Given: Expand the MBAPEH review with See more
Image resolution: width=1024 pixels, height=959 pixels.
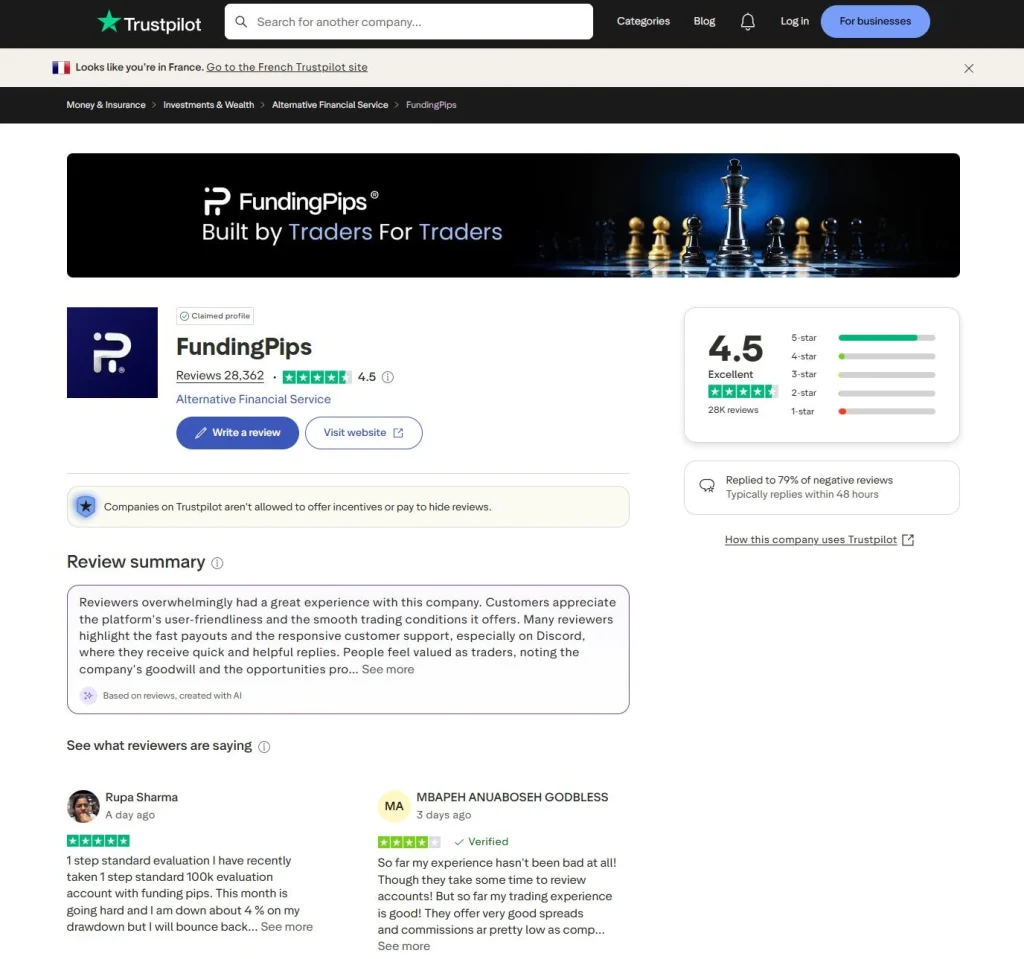Looking at the screenshot, I should (x=404, y=946).
